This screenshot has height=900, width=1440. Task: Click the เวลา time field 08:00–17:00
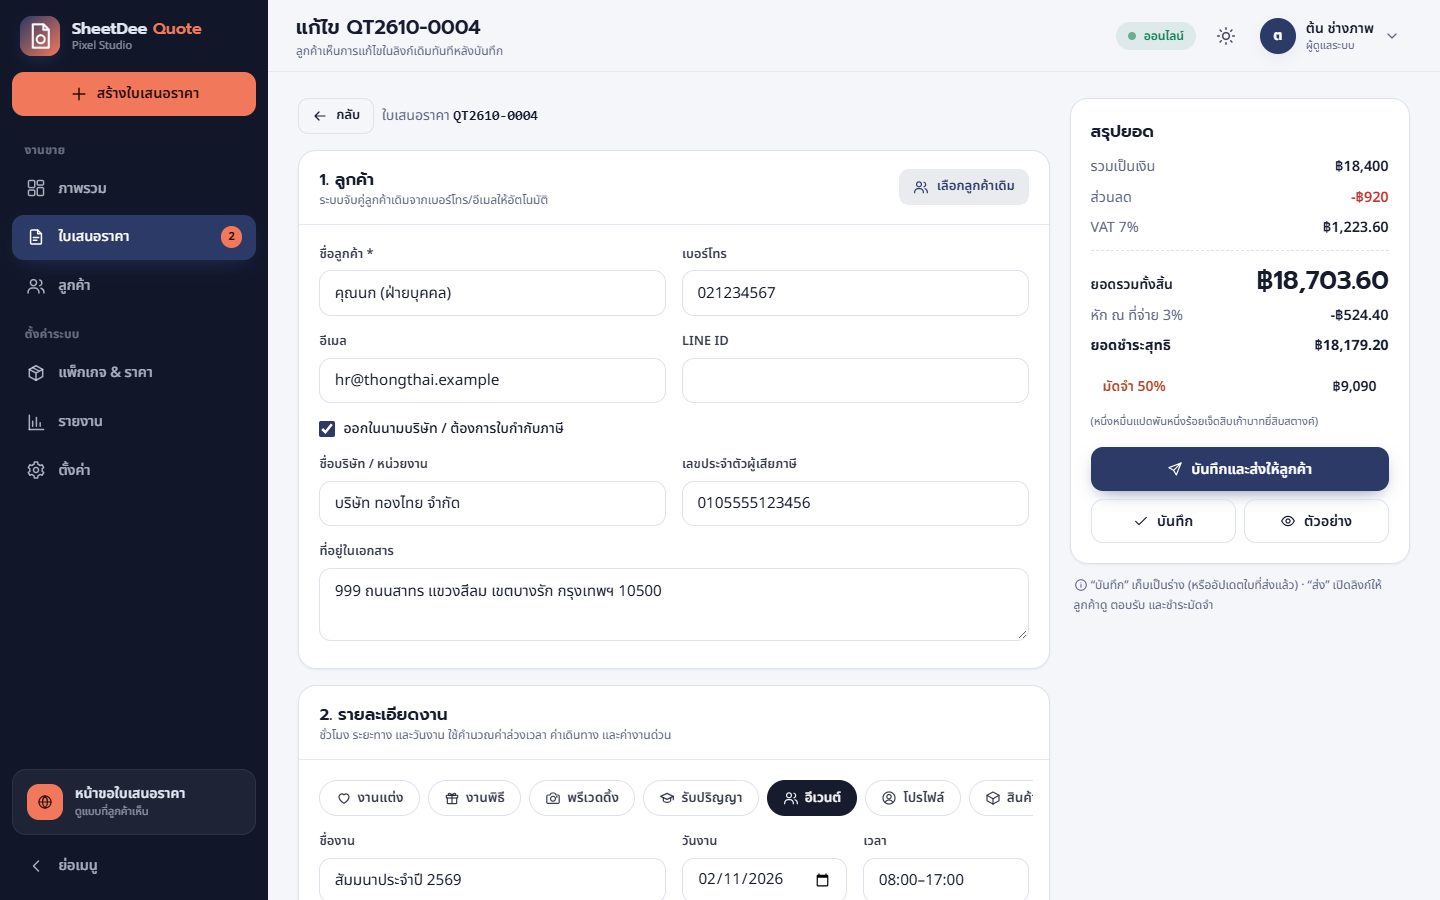(946, 880)
